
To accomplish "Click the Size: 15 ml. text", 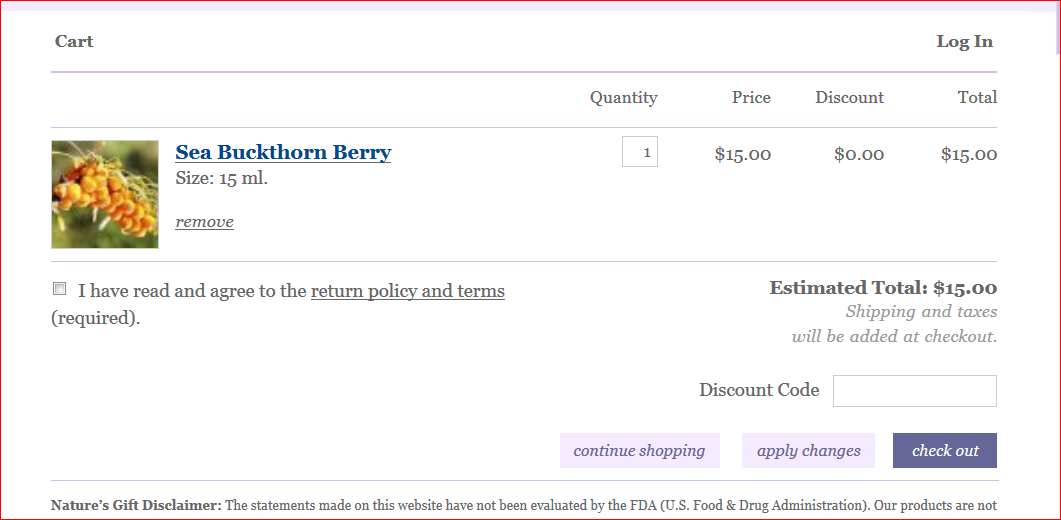I will click(x=221, y=179).
